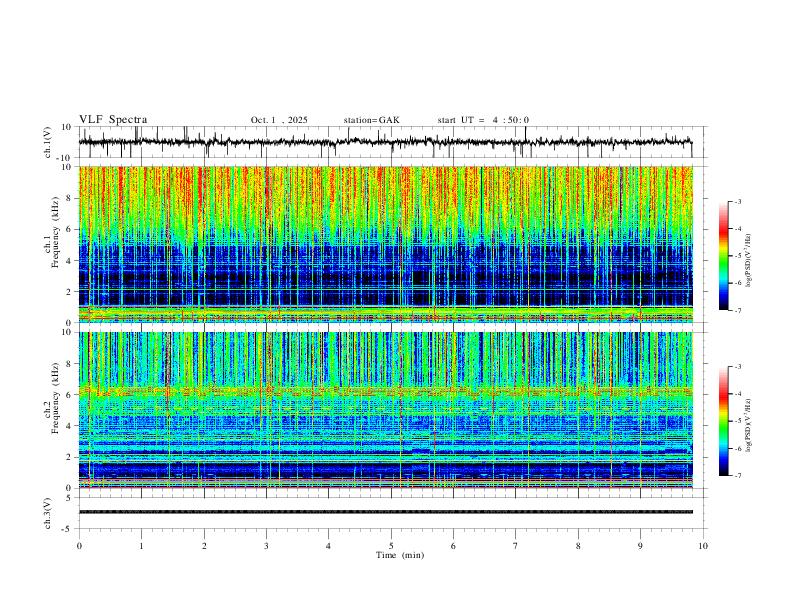
Task: Click time axis tick label "5"
Action: tap(391, 546)
